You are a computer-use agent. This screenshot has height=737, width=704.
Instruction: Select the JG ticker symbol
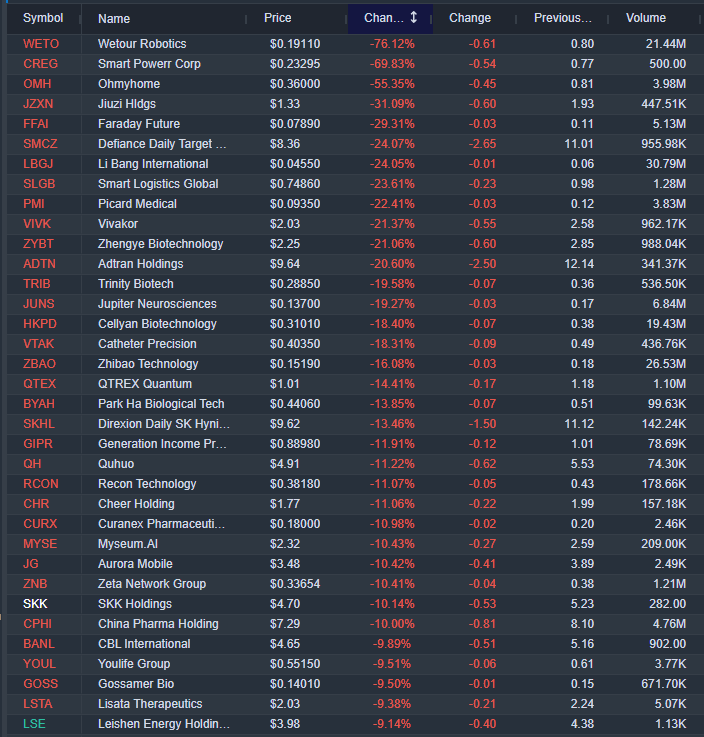(31, 564)
